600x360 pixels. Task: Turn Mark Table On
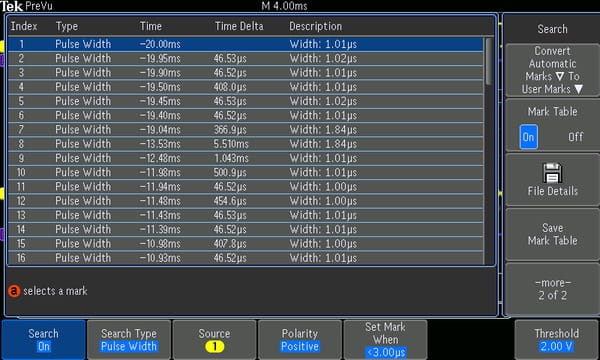pyautogui.click(x=528, y=137)
